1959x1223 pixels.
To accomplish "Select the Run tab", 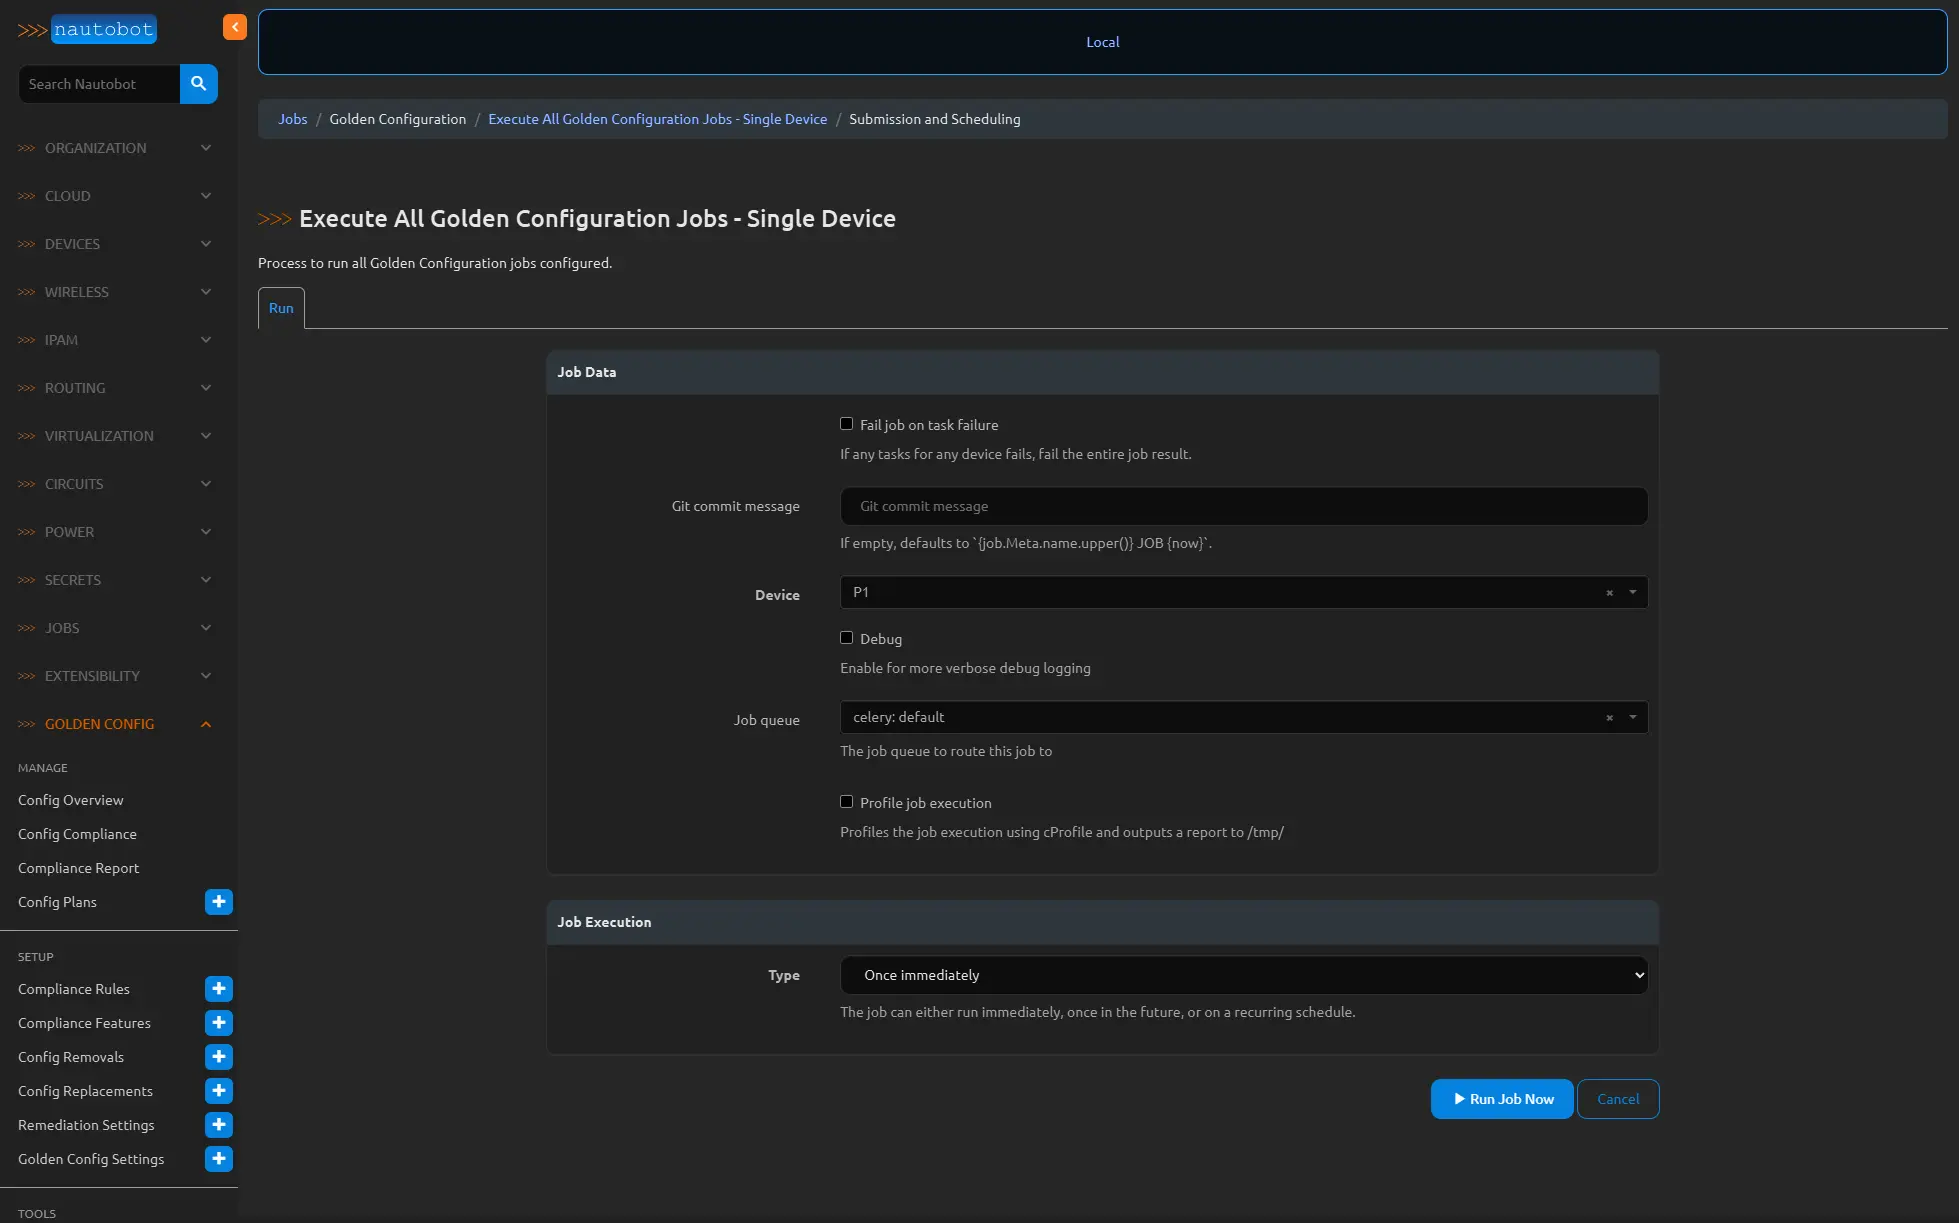I will 281,308.
